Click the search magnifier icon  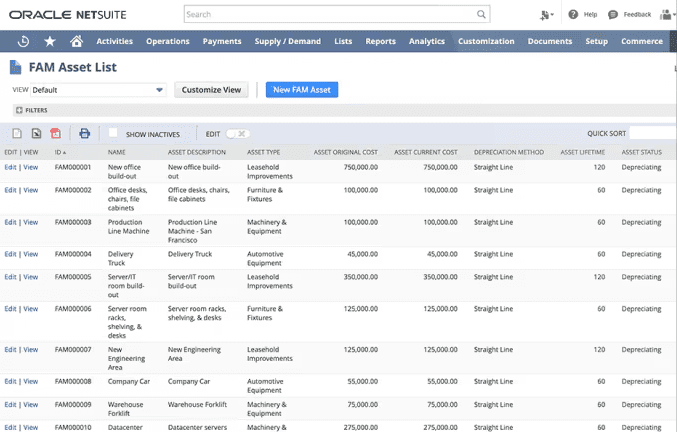tap(481, 15)
